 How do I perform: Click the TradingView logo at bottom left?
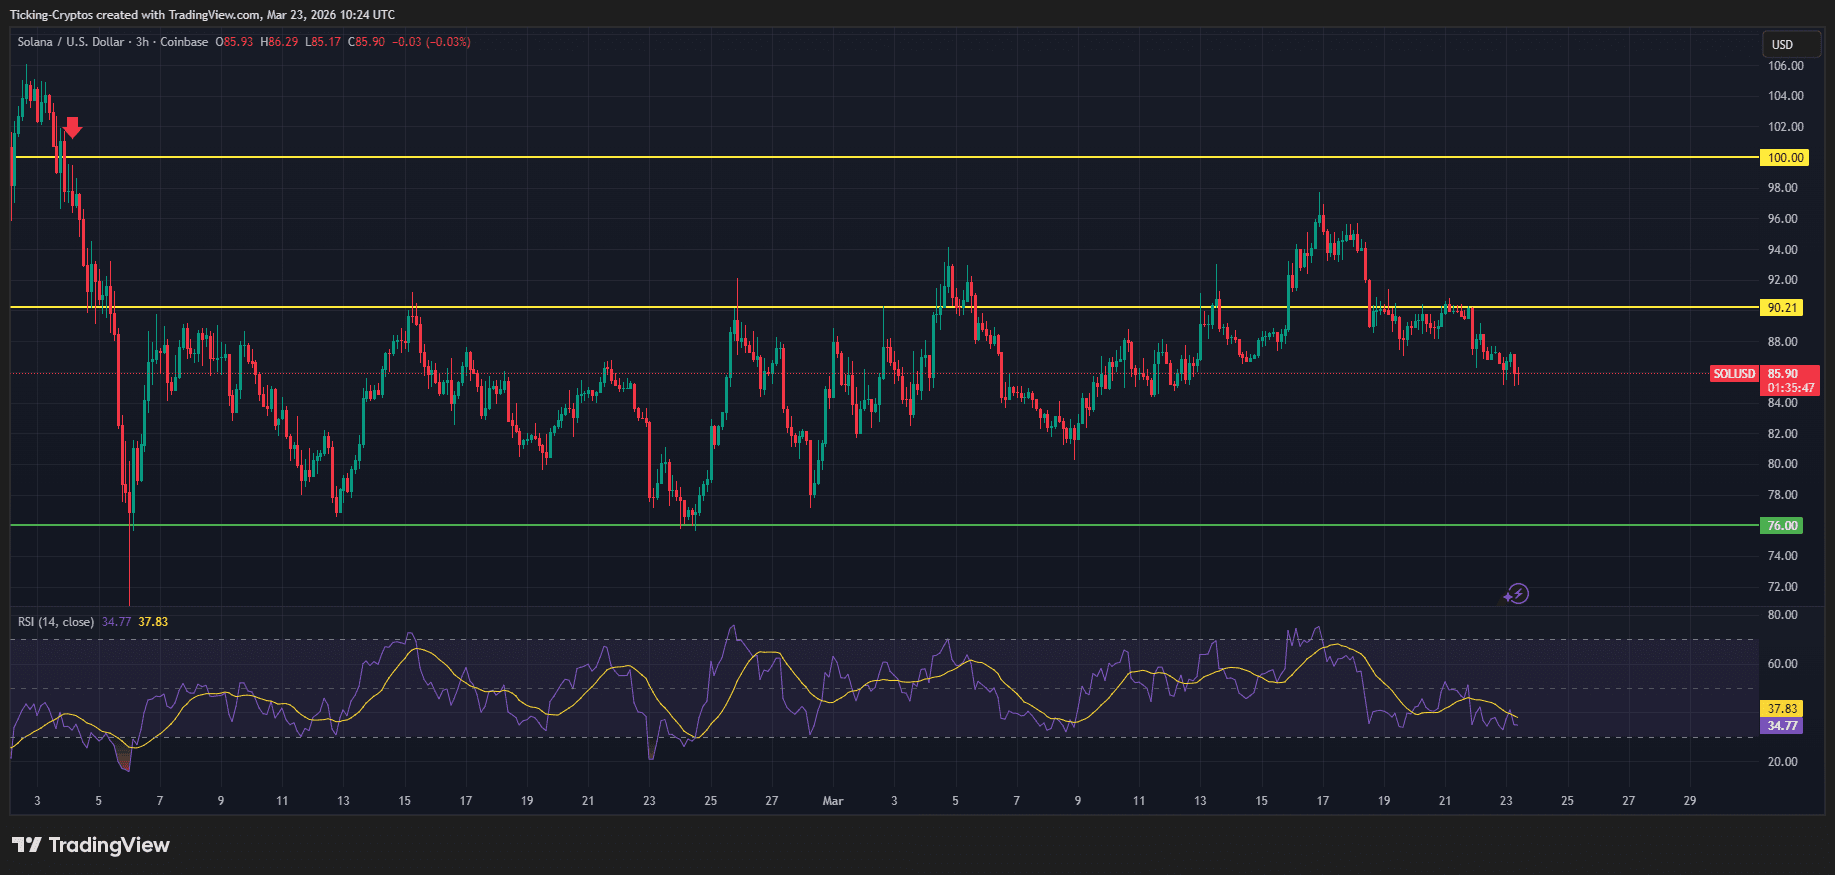tap(91, 845)
